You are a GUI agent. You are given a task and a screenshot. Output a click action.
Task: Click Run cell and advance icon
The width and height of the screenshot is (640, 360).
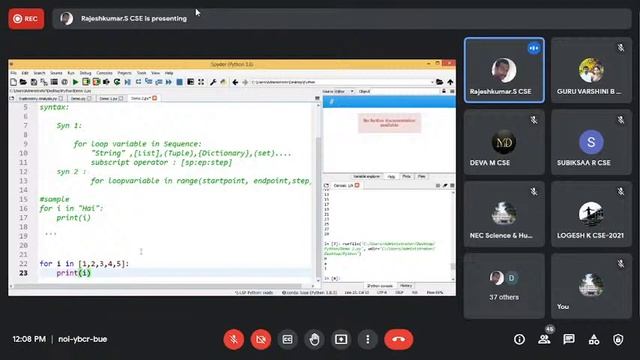[x=96, y=82]
